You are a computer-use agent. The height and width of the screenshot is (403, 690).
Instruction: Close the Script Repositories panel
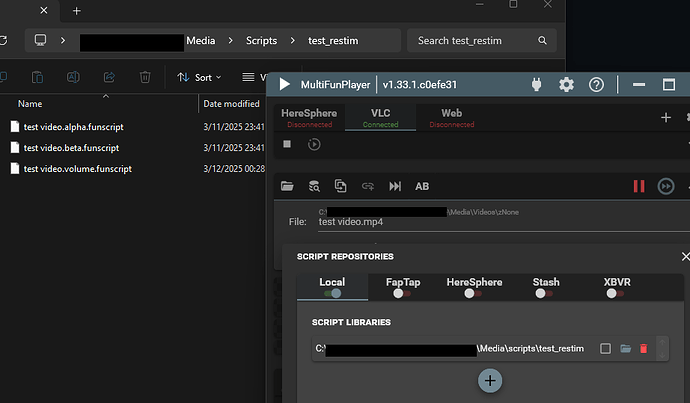pyautogui.click(x=685, y=256)
